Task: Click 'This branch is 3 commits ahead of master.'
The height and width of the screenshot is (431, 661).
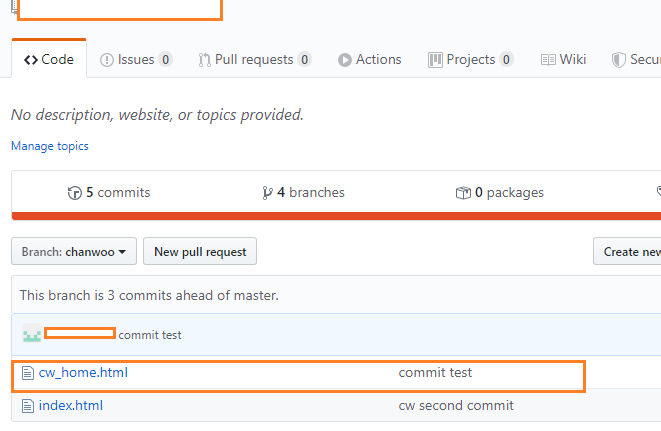Action: [x=149, y=295]
